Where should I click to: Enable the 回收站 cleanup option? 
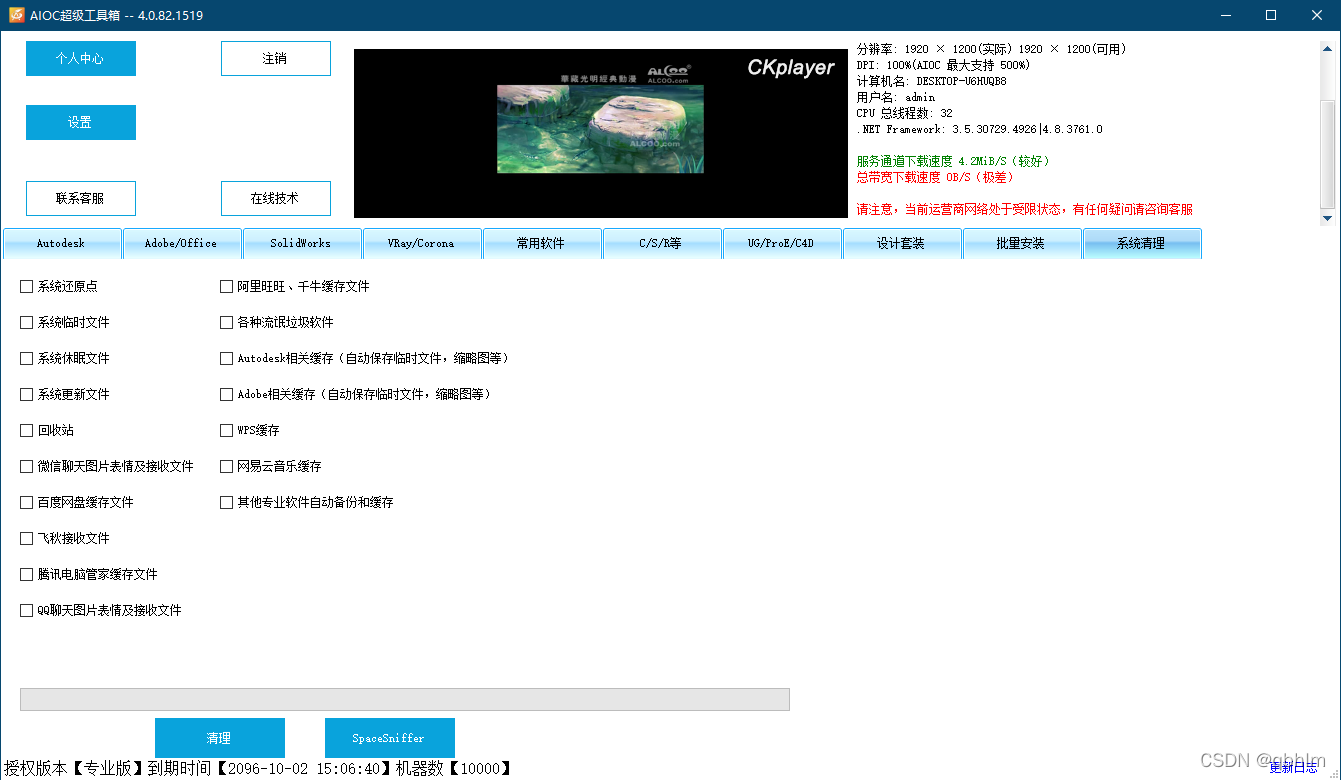coord(26,430)
